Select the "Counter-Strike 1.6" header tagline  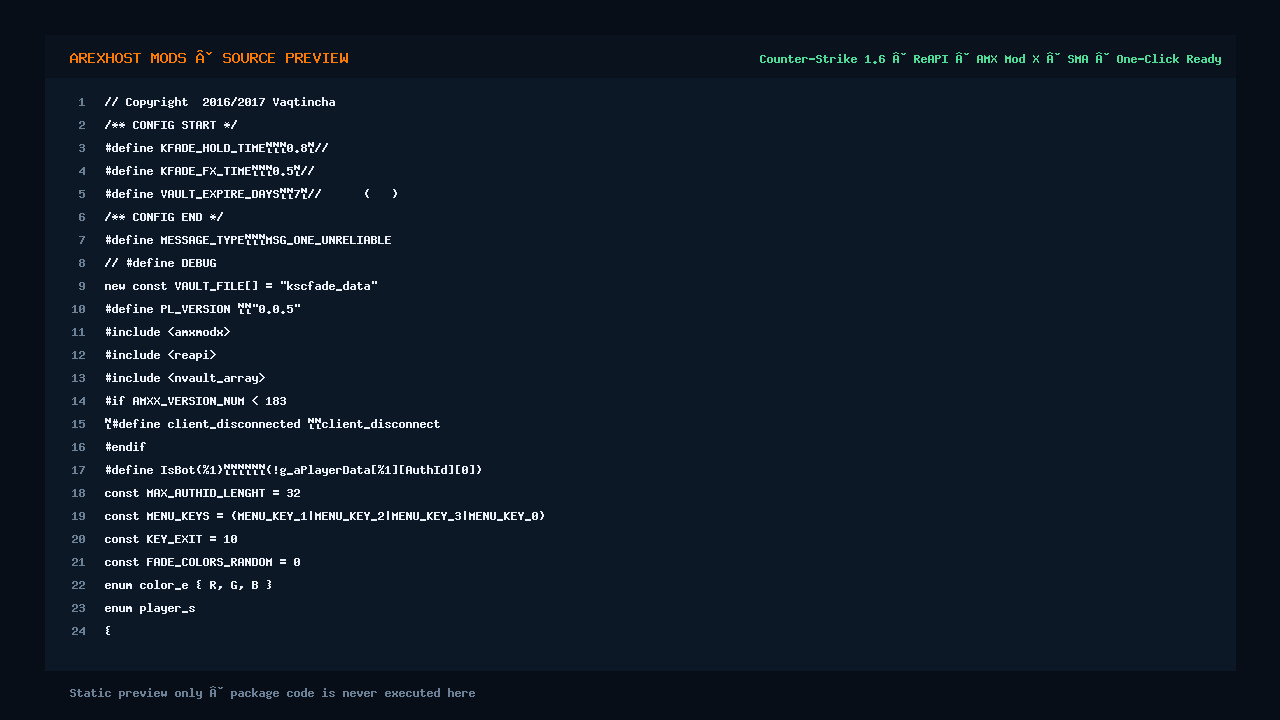coord(990,59)
